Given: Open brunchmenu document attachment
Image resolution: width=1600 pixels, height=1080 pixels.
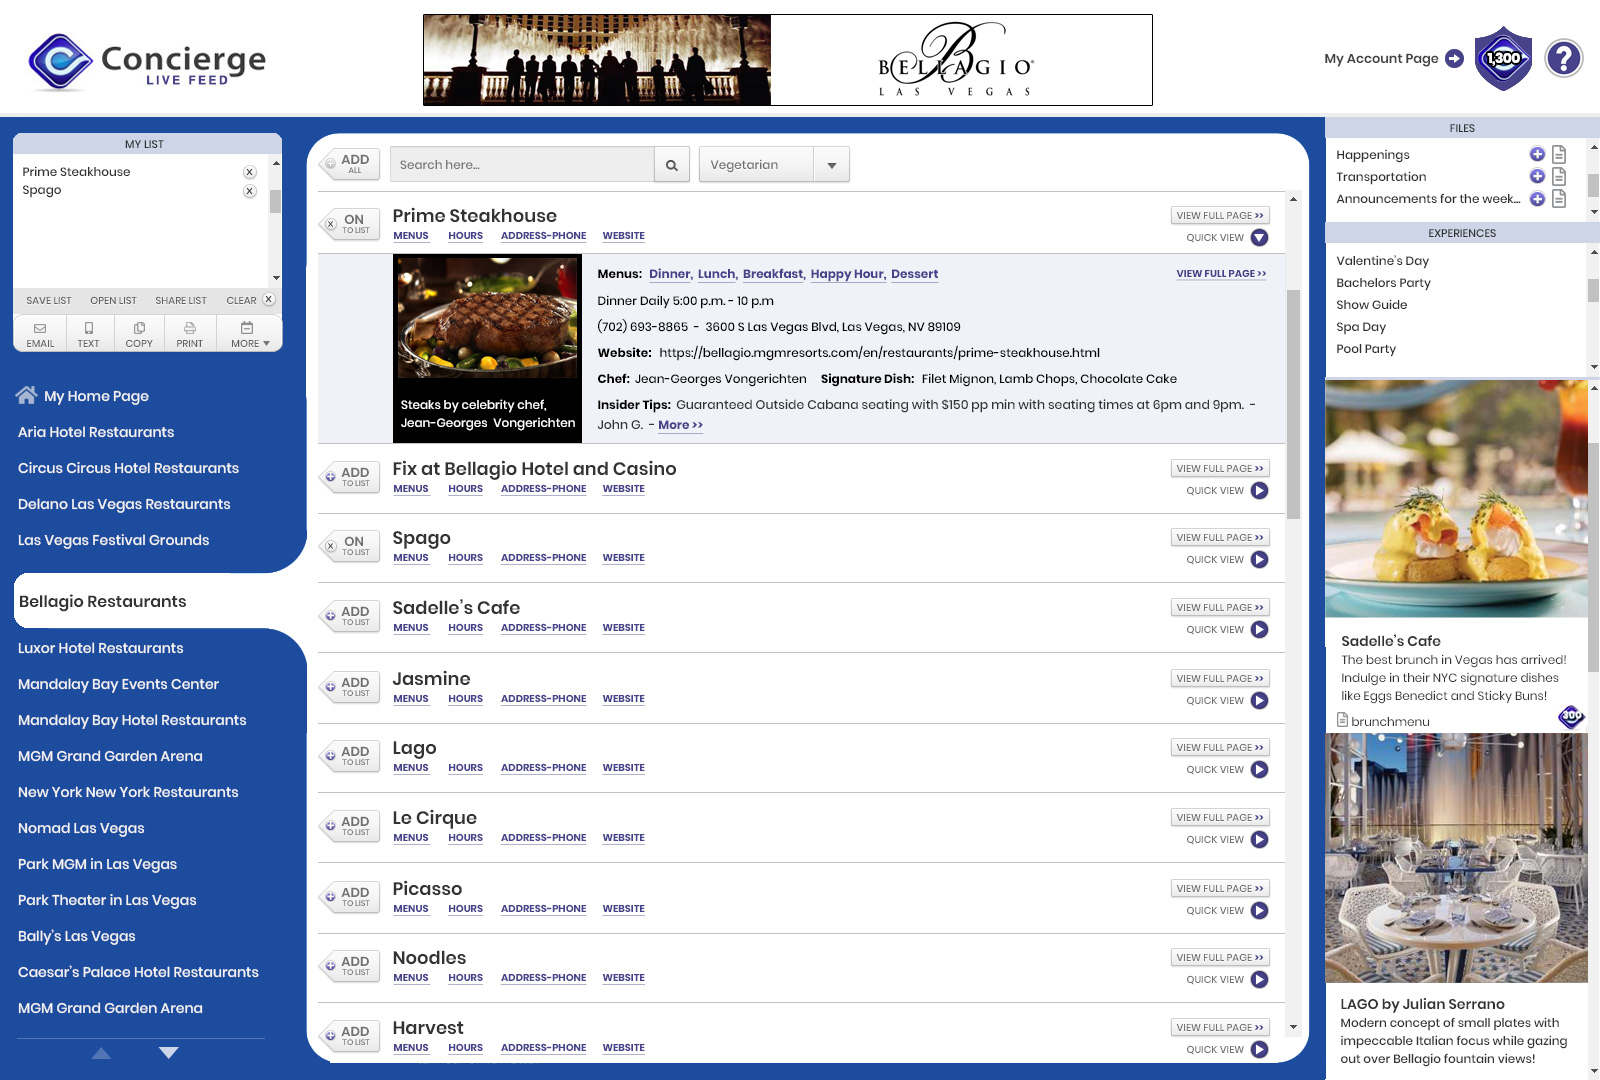Looking at the screenshot, I should 1384,721.
